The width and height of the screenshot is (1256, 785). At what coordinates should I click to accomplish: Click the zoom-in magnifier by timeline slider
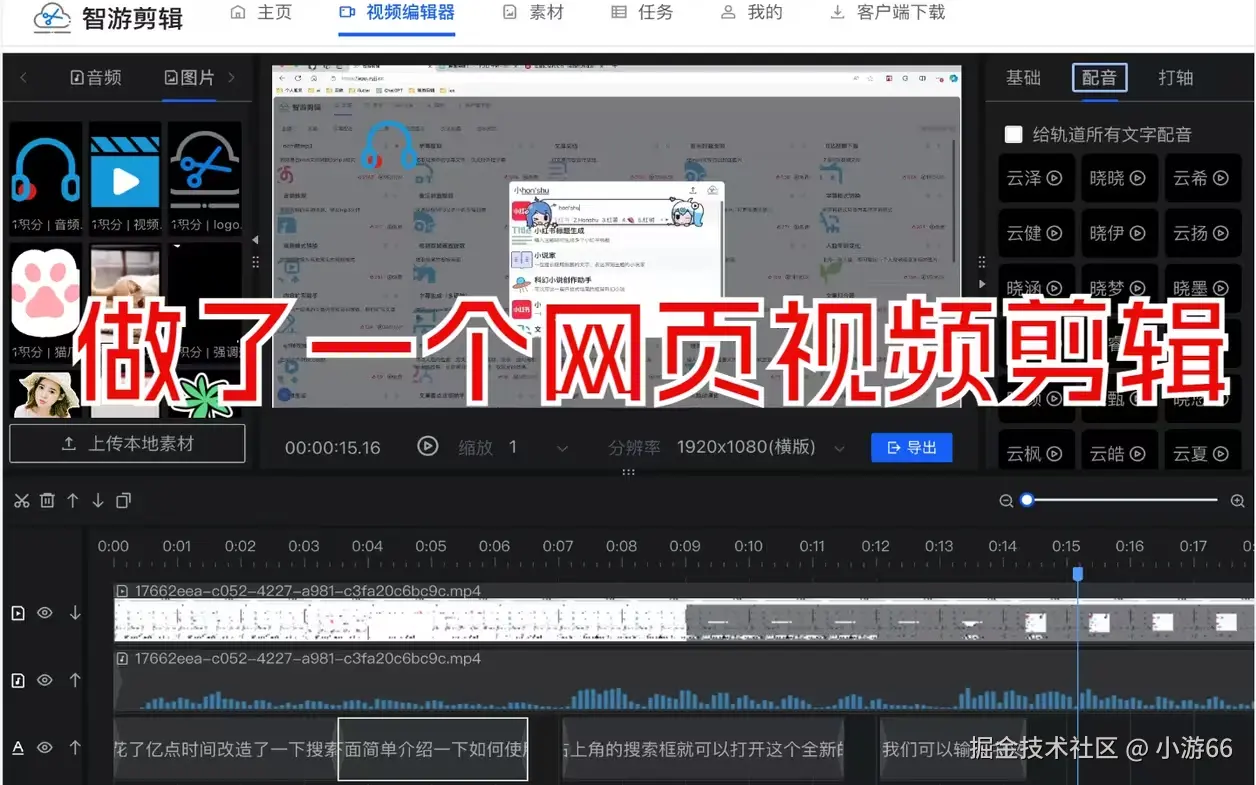point(1237,501)
